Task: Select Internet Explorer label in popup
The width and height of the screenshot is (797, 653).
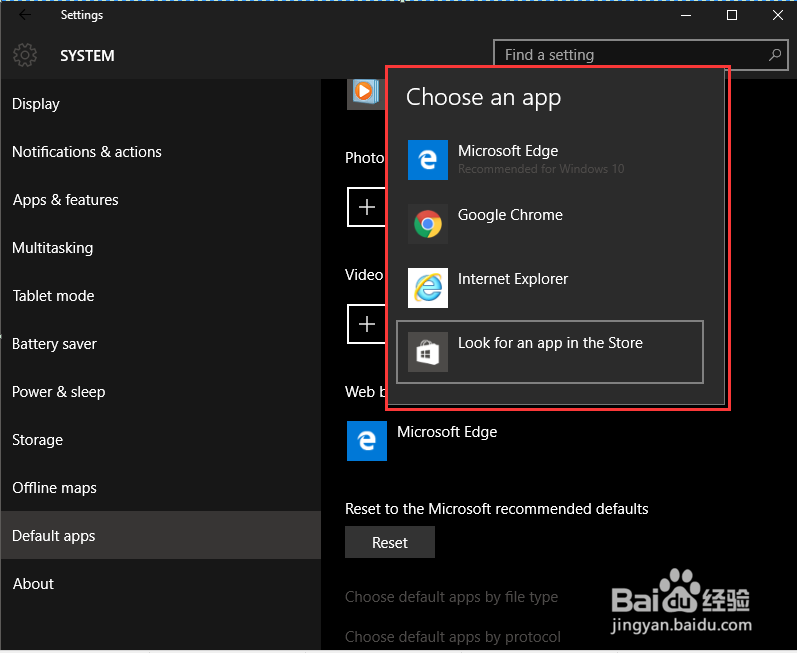Action: click(x=513, y=279)
